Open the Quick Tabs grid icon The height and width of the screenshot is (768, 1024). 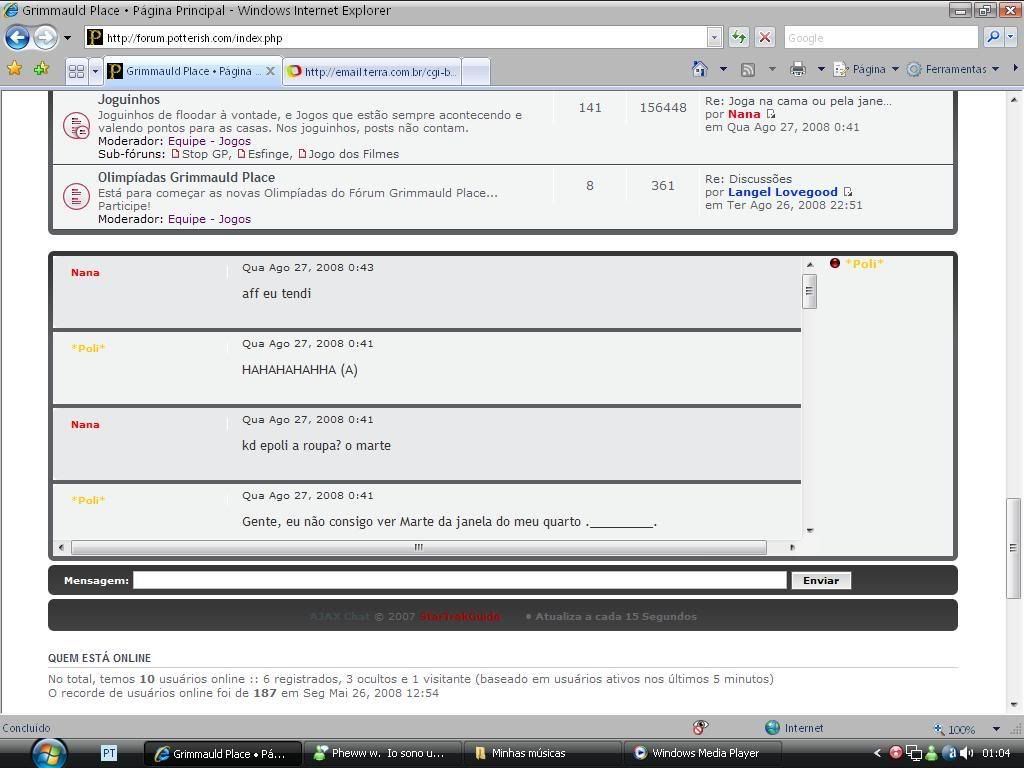[x=76, y=71]
